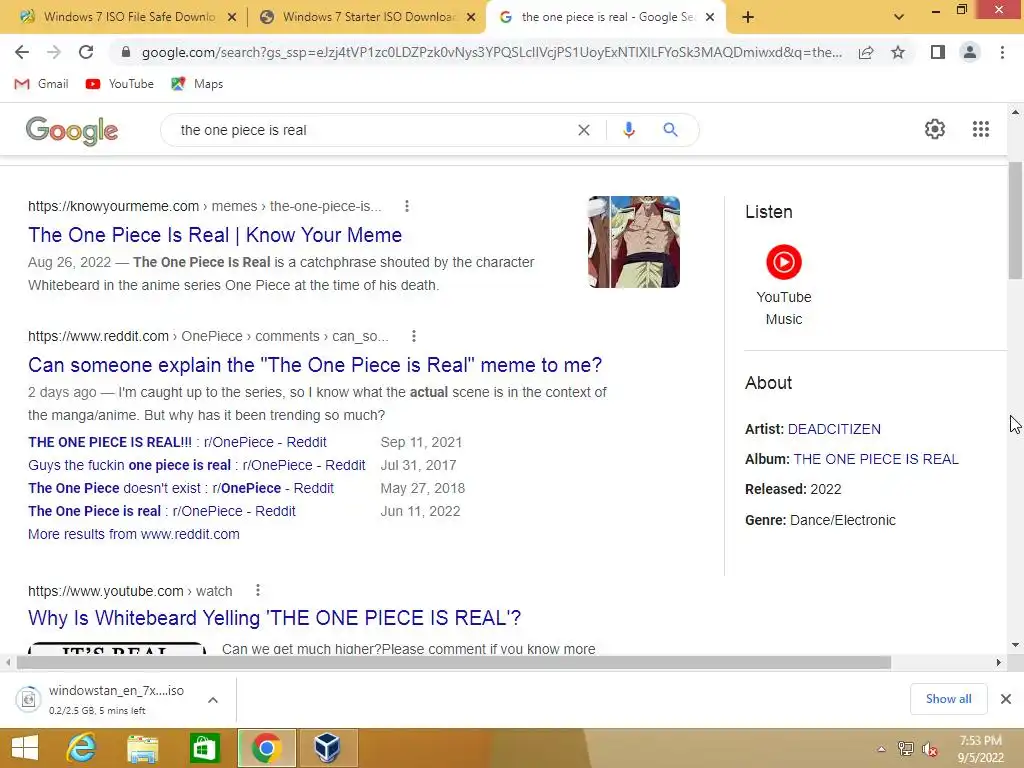Image resolution: width=1024 pixels, height=768 pixels.
Task: Click the Whitebeard thumbnail image
Action: pyautogui.click(x=633, y=242)
